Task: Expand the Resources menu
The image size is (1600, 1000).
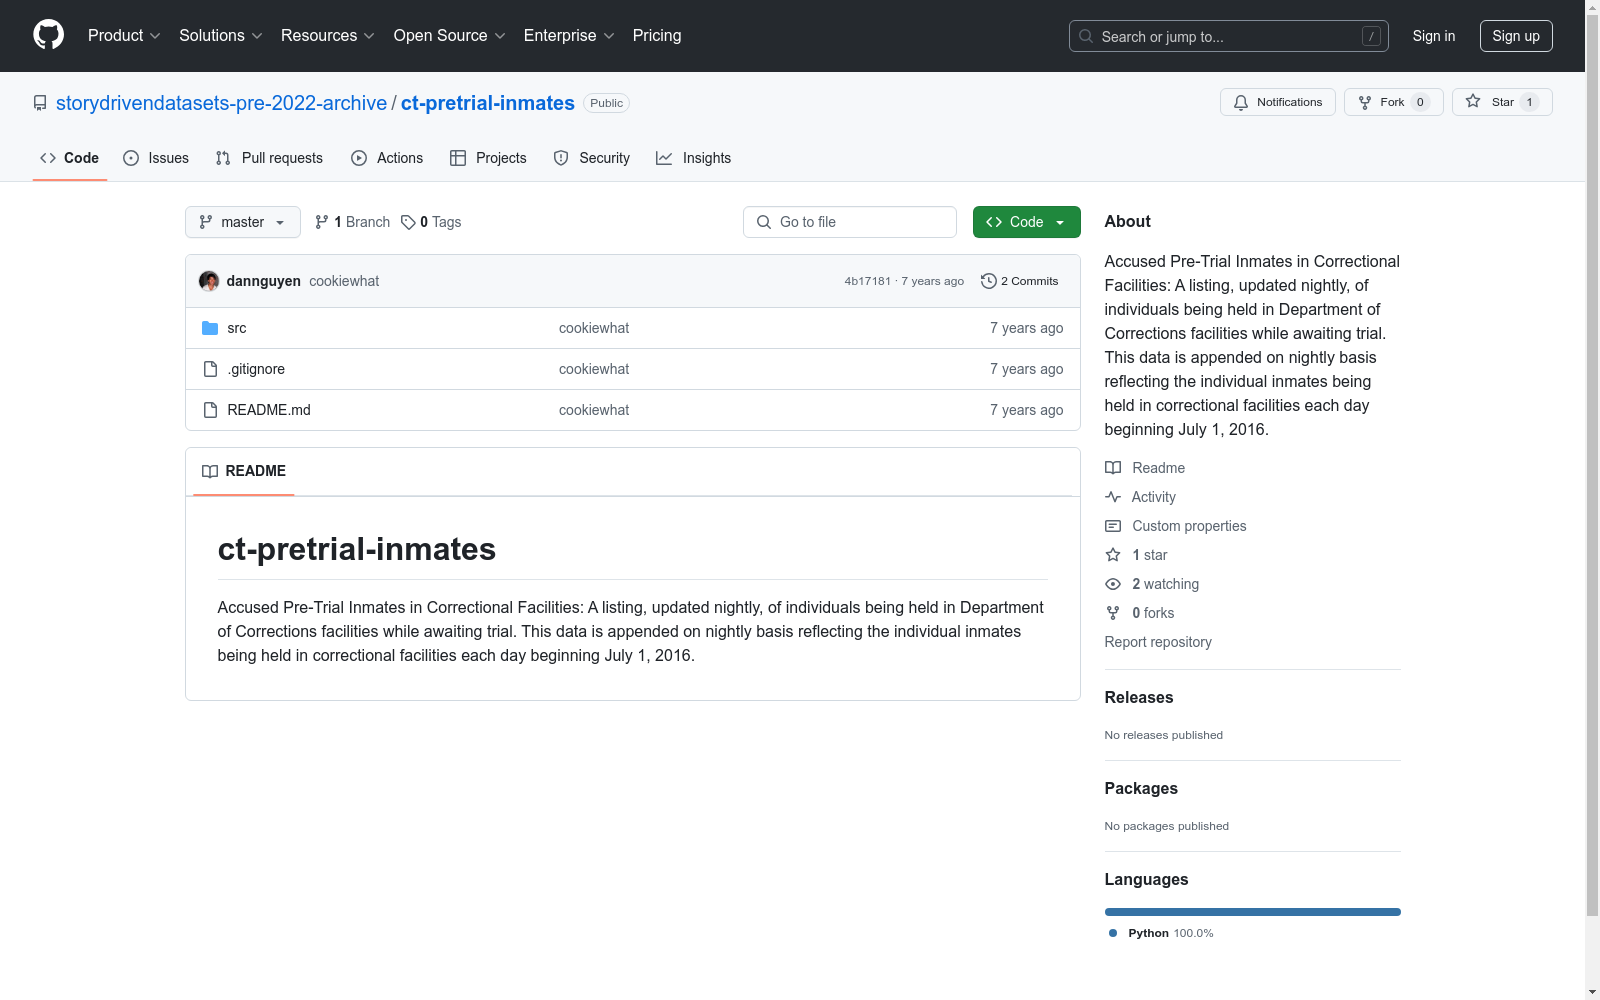Action: pyautogui.click(x=328, y=35)
